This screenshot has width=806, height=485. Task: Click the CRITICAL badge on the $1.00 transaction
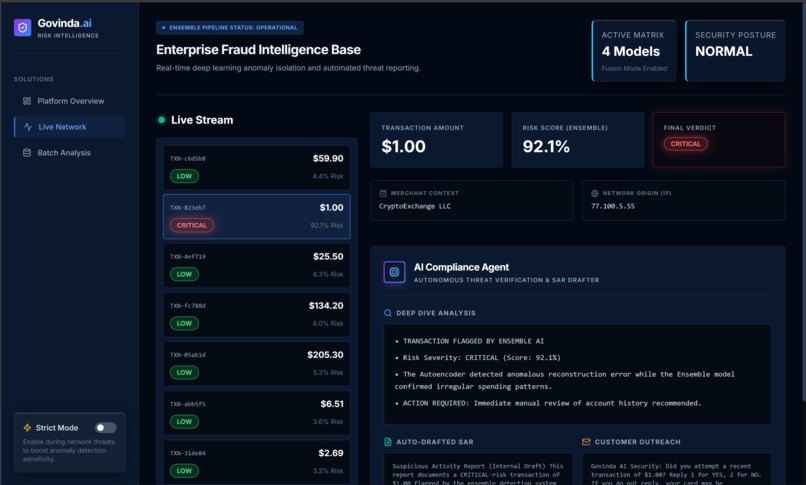[x=192, y=225]
